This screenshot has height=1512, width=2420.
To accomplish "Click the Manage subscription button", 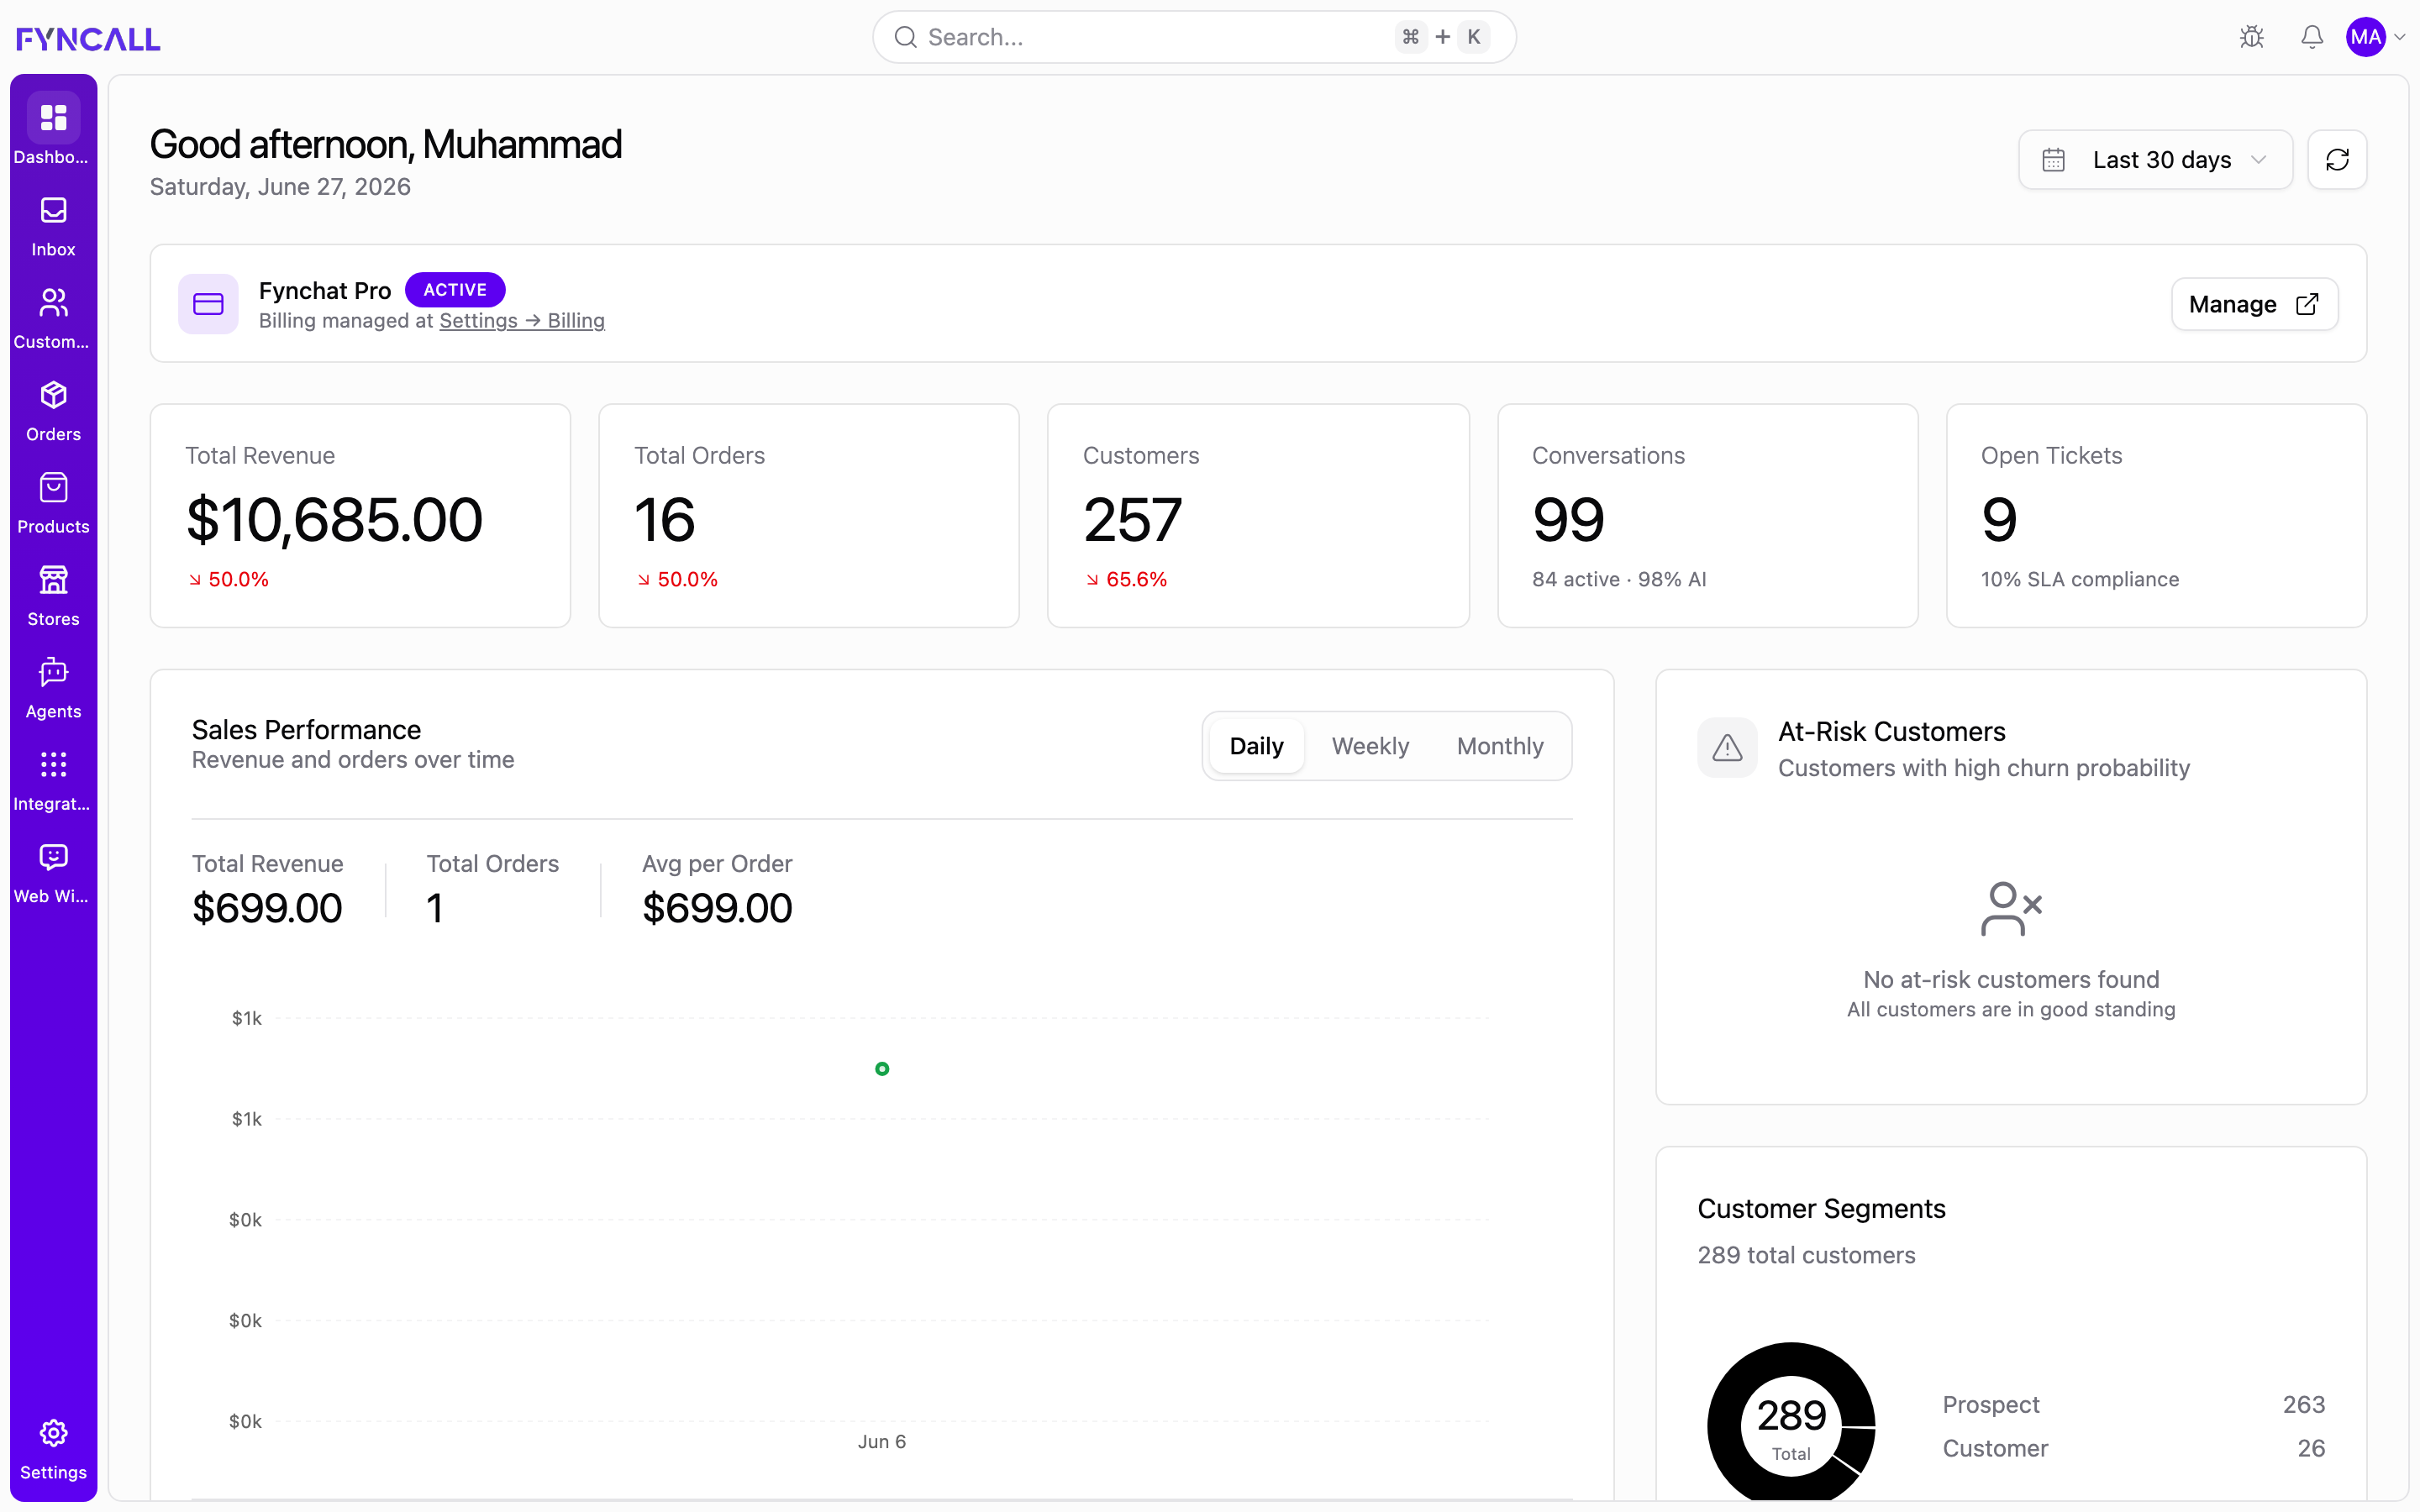I will [2254, 304].
